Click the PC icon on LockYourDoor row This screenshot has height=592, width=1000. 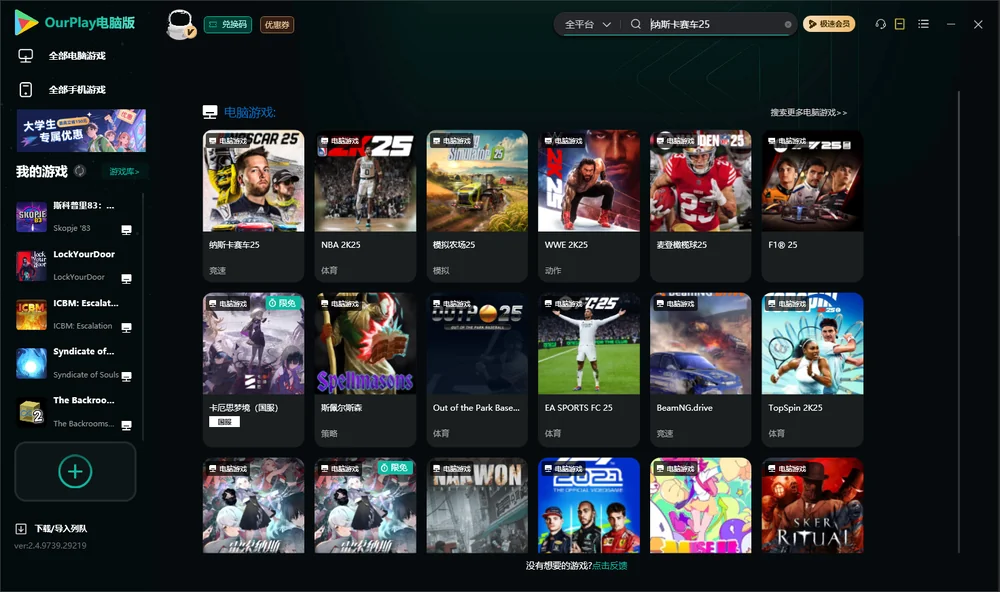pyautogui.click(x=126, y=279)
